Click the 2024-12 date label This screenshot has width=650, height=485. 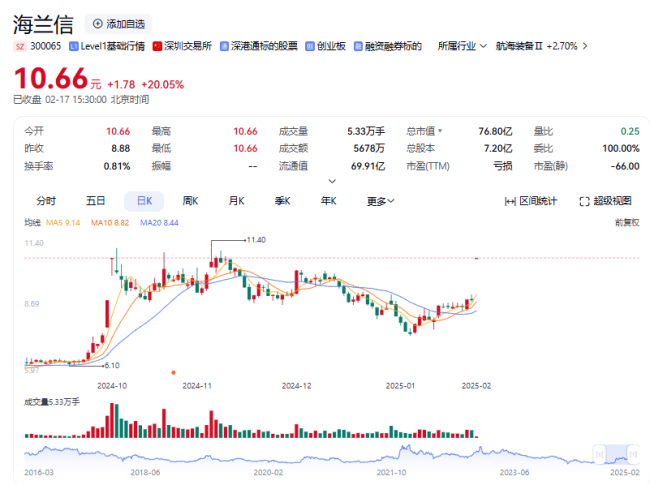click(x=296, y=386)
